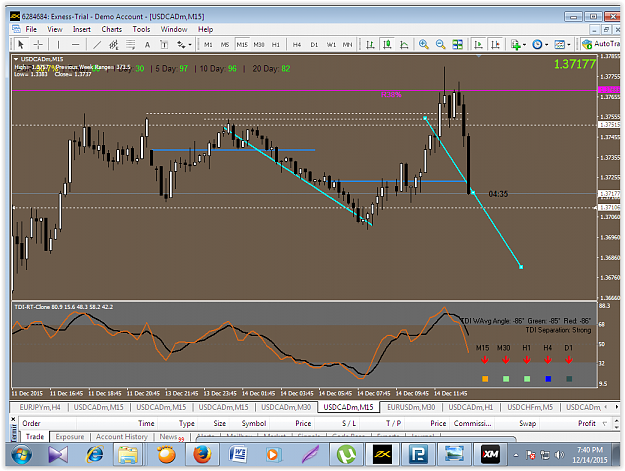Switch to the USDCADm,M30 chart tab
Screen dimensions: 625x471
click(x=286, y=407)
